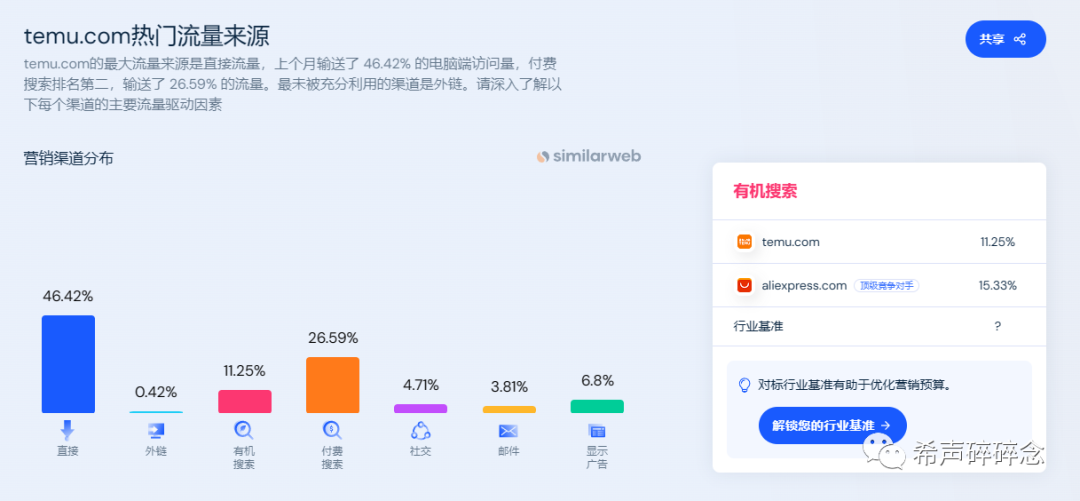Click the temu.com orange favicon

tap(744, 242)
